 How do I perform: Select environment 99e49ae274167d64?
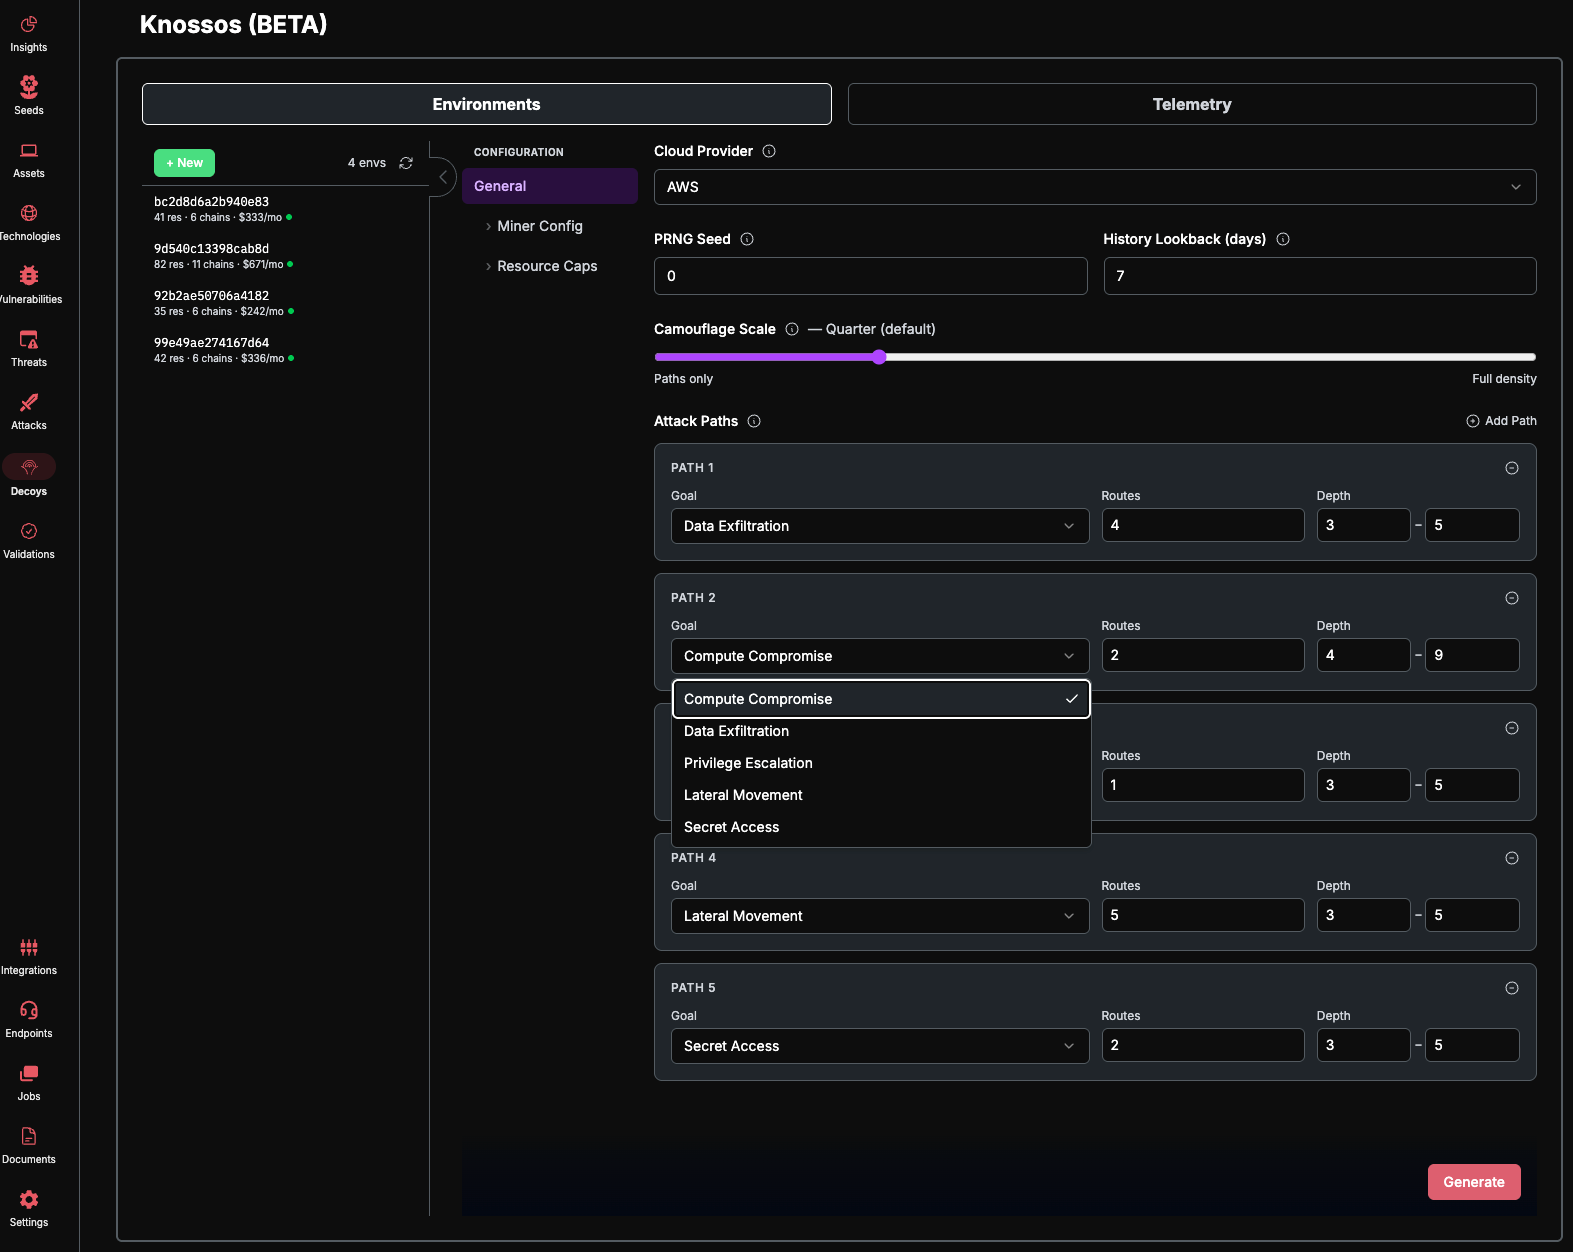coord(285,350)
